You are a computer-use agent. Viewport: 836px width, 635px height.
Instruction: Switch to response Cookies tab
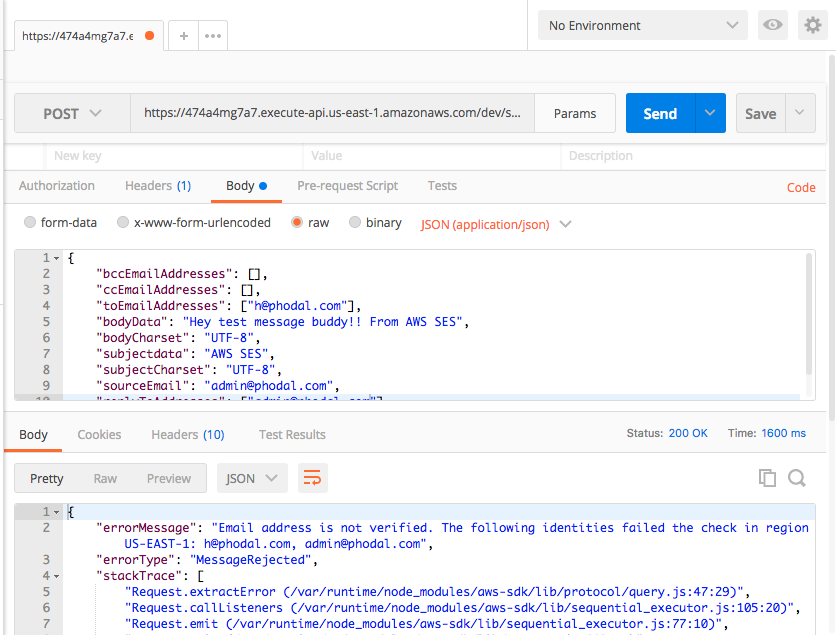click(x=99, y=435)
